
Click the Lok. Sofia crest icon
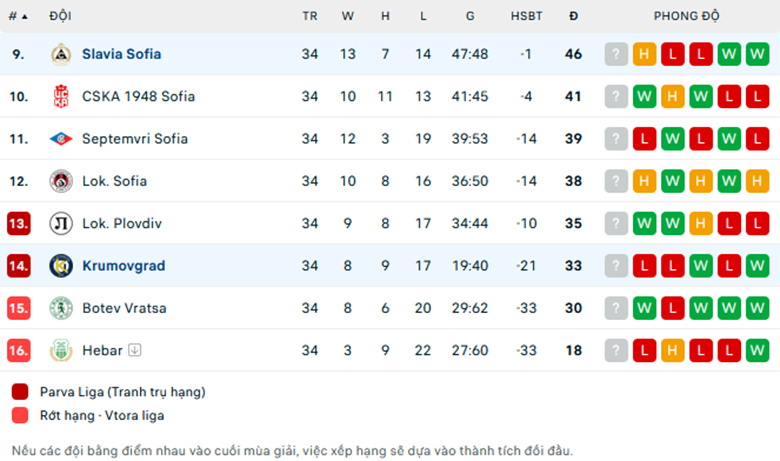pos(61,181)
